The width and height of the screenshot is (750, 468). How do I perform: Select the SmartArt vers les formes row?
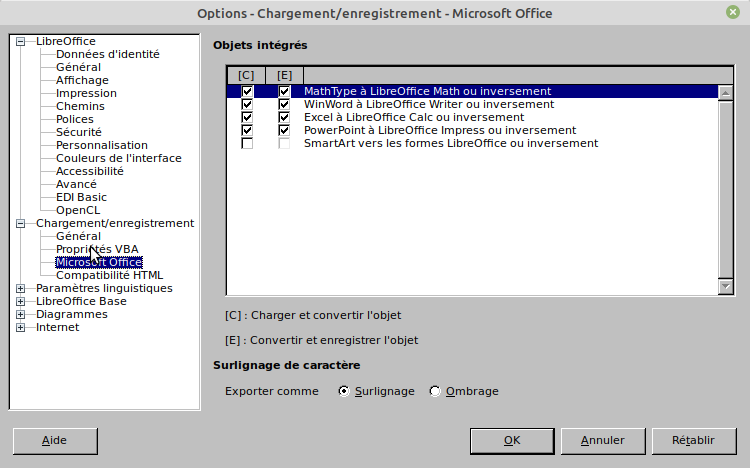click(x=473, y=143)
